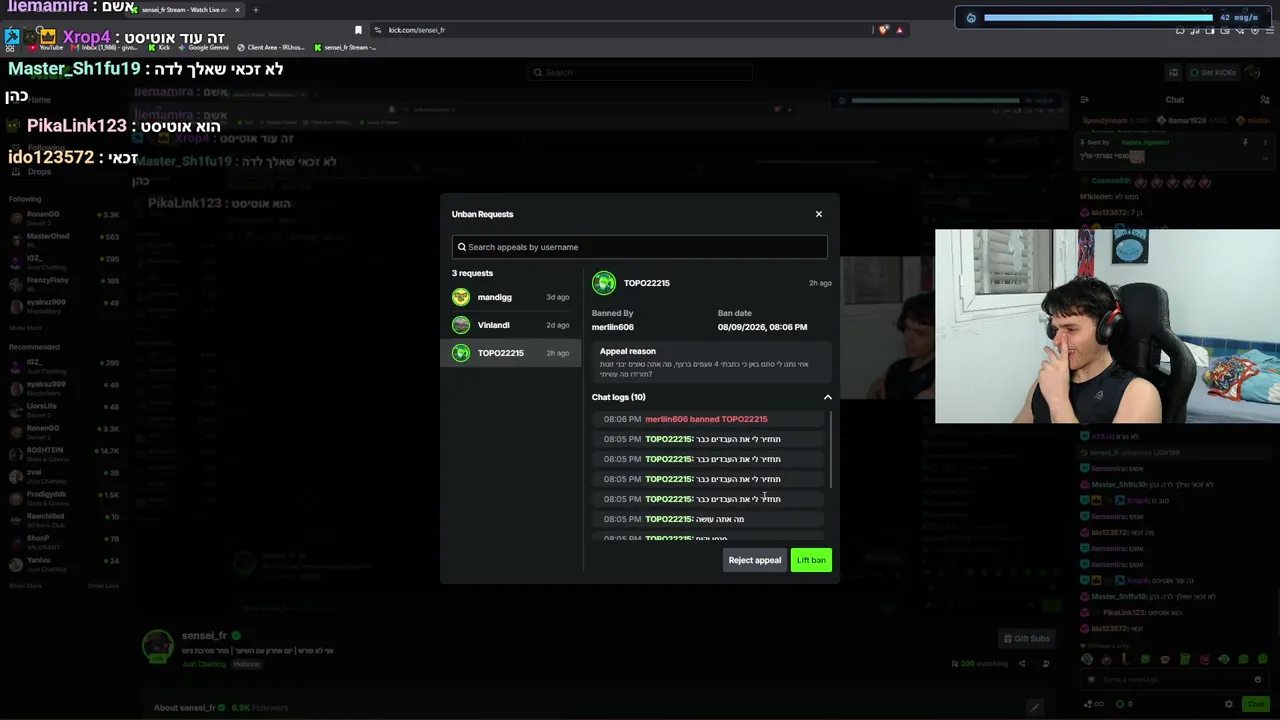Viewport: 1280px width, 720px height.
Task: Click the chat logs scrollbar
Action: click(830, 450)
